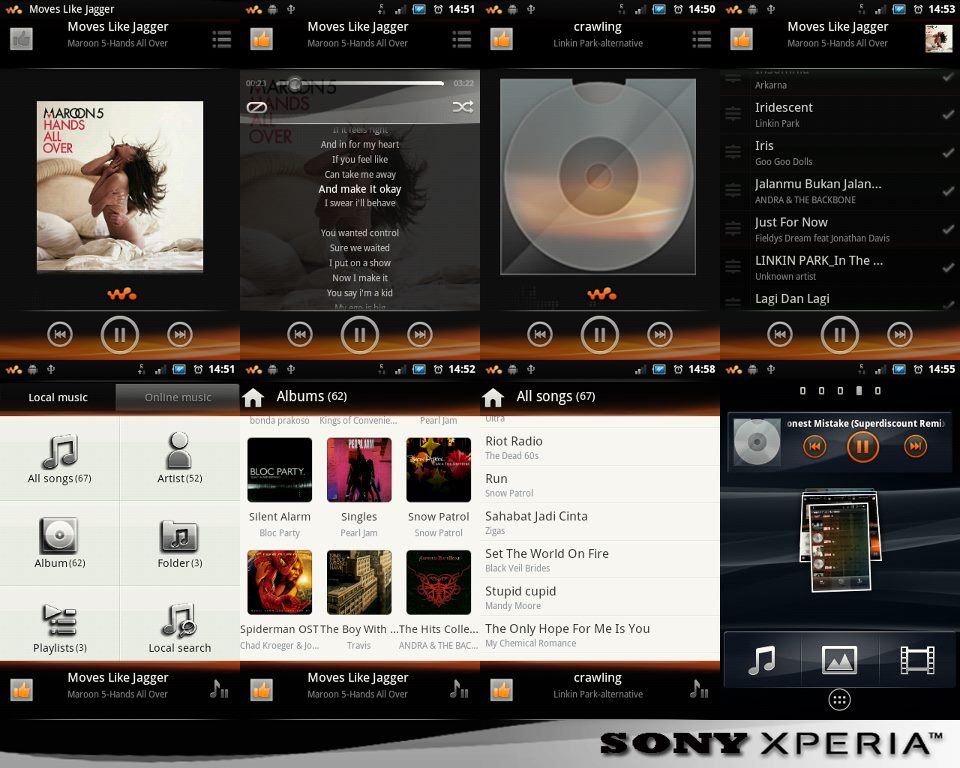Viewport: 960px width, 768px height.
Task: Open the gallery picture shortcut on the home dock
Action: pos(839,660)
